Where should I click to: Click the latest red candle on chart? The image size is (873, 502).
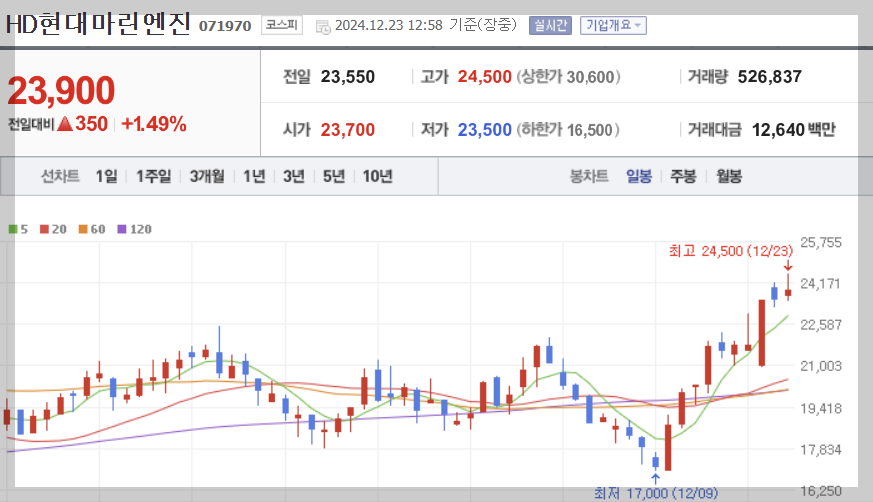click(x=788, y=287)
